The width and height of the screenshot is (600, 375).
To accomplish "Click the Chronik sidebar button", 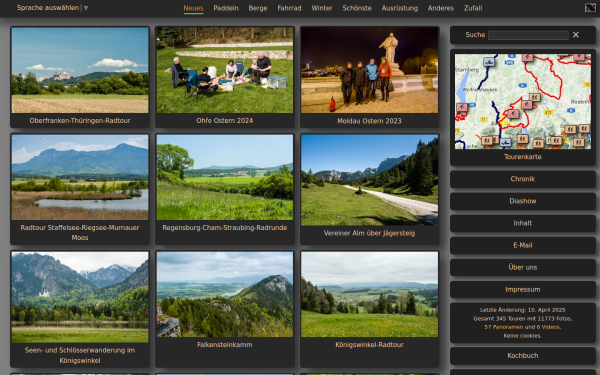I will click(523, 179).
